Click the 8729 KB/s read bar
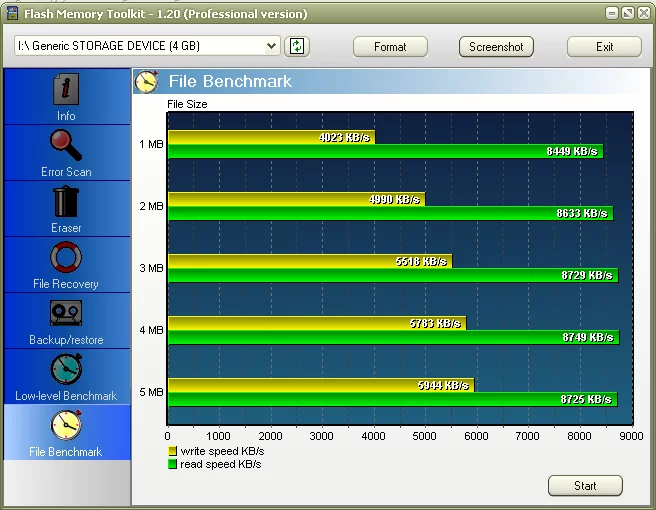This screenshot has height=510, width=656. (393, 275)
